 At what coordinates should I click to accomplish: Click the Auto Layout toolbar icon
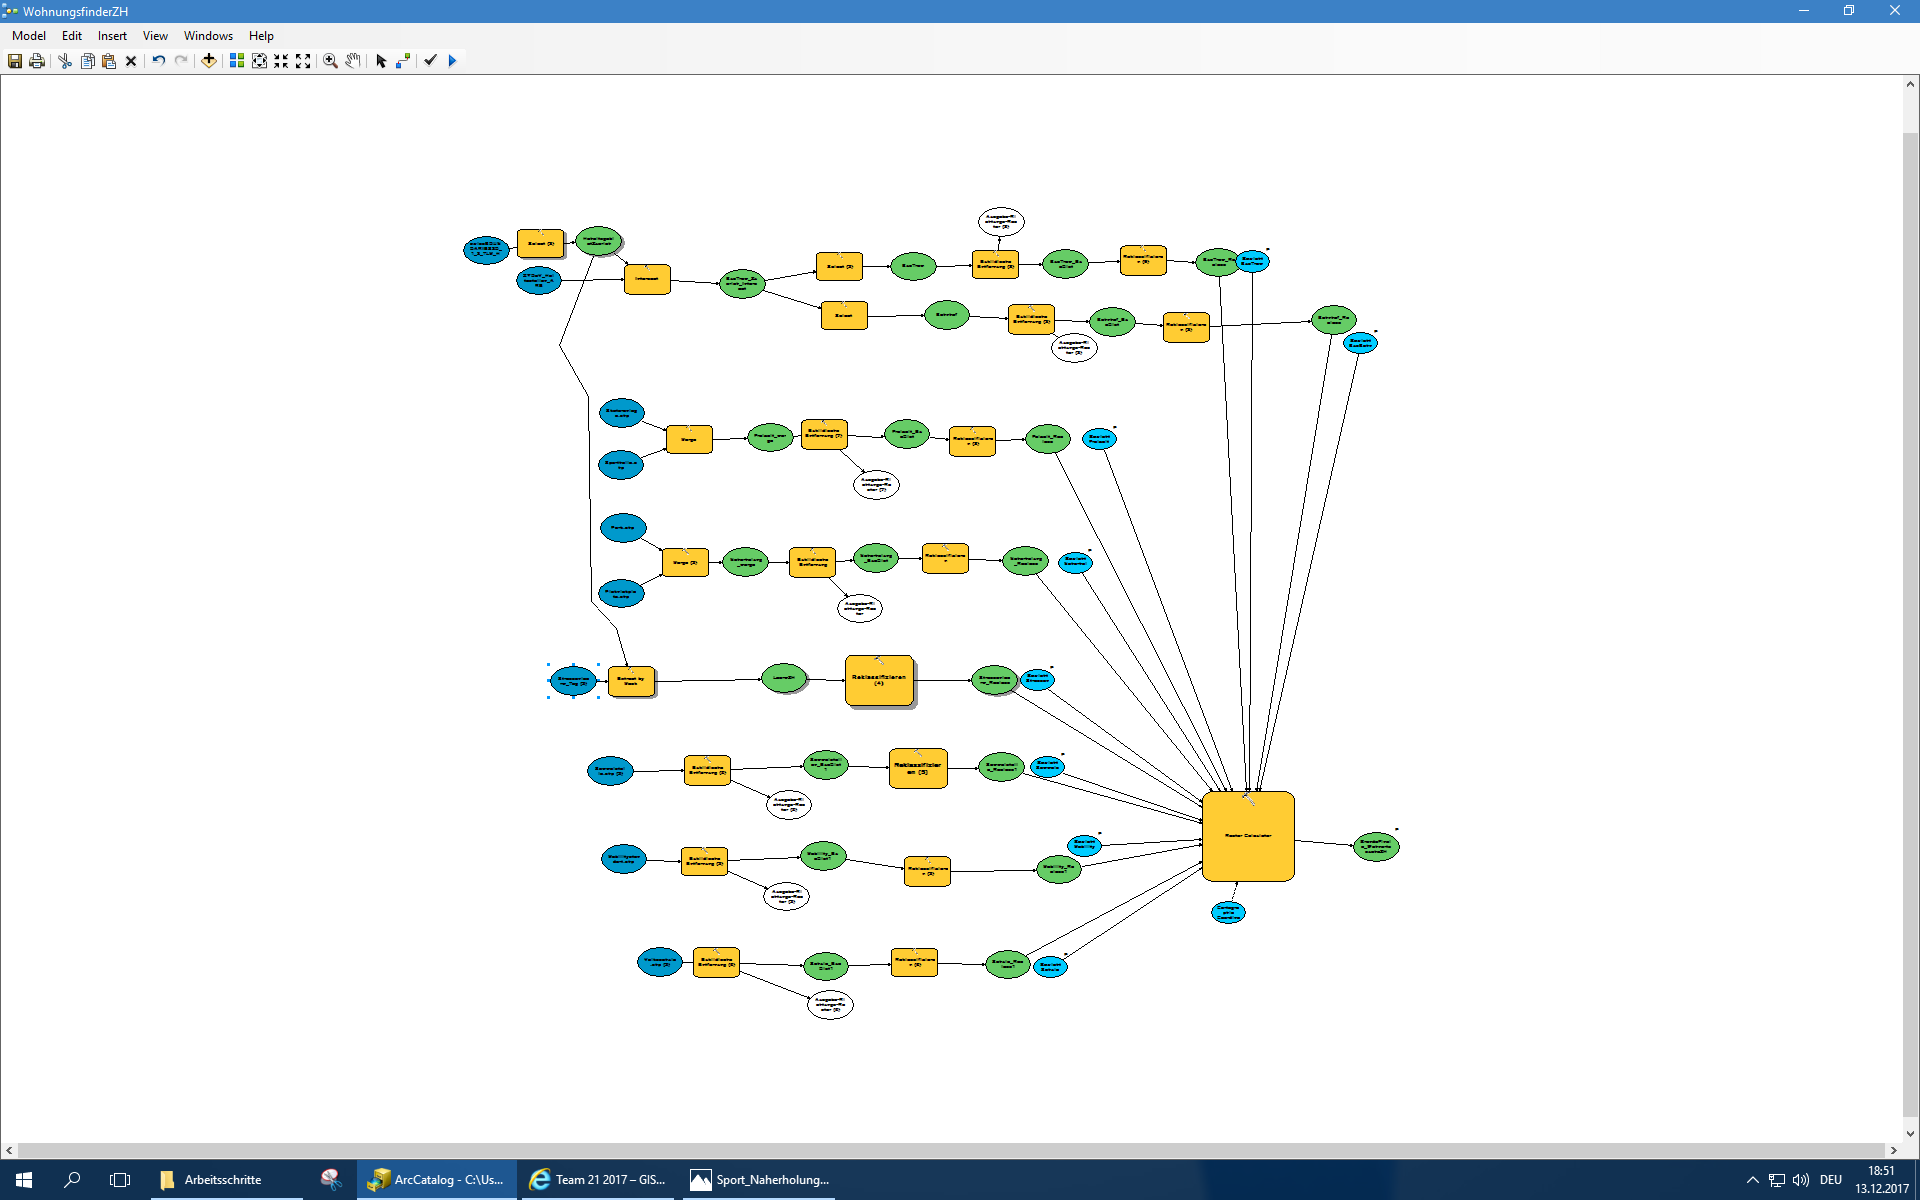[237, 61]
